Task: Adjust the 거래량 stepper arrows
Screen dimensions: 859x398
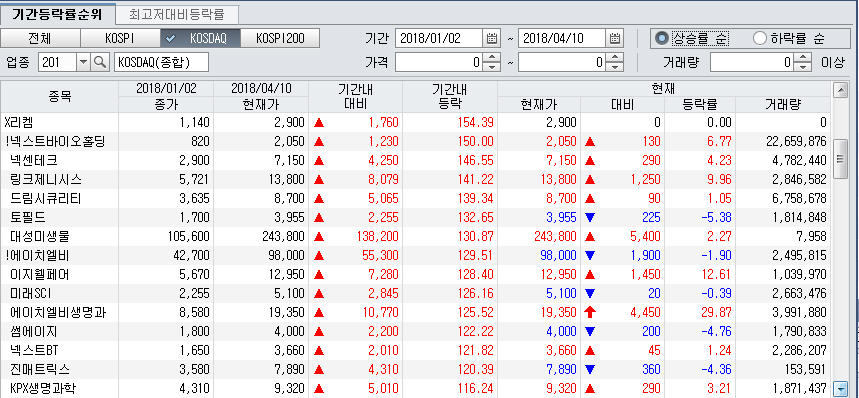Action: (x=804, y=62)
